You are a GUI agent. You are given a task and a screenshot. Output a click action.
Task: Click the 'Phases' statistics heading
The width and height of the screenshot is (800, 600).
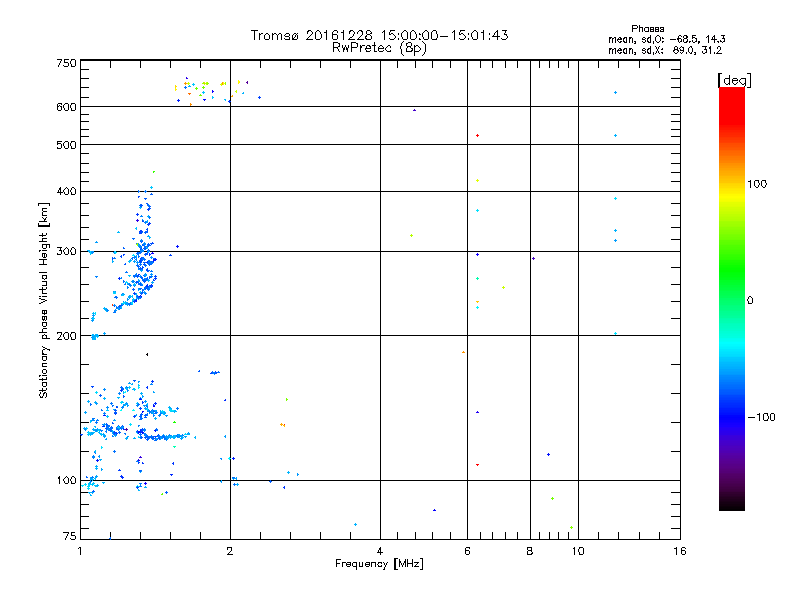point(647,29)
